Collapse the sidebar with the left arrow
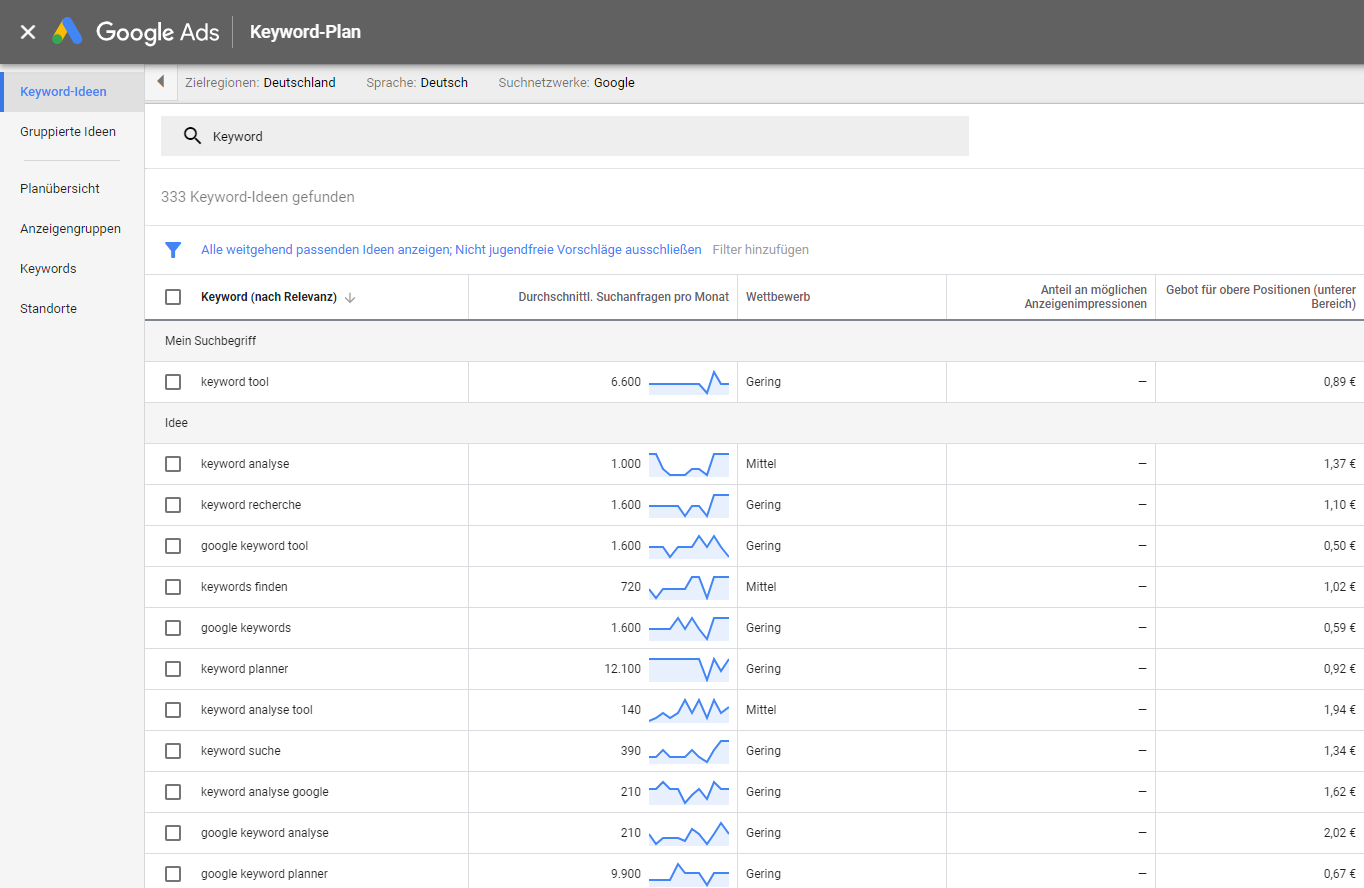This screenshot has width=1364, height=888. [x=160, y=82]
